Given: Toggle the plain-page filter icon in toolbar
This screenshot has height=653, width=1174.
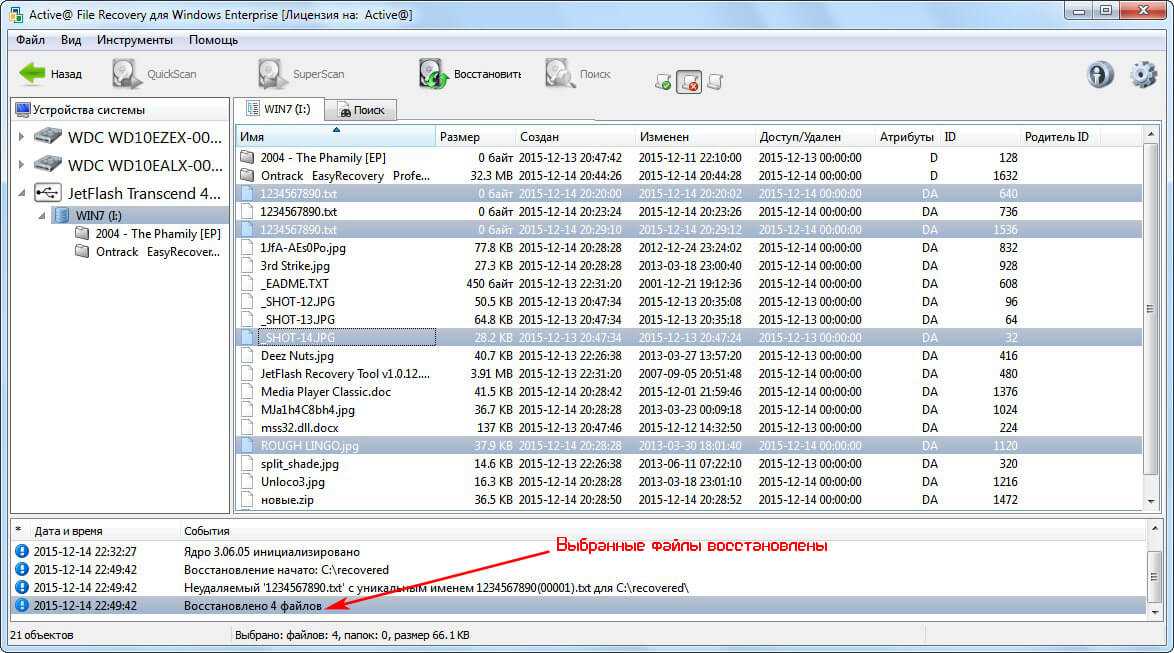Looking at the screenshot, I should click(715, 82).
